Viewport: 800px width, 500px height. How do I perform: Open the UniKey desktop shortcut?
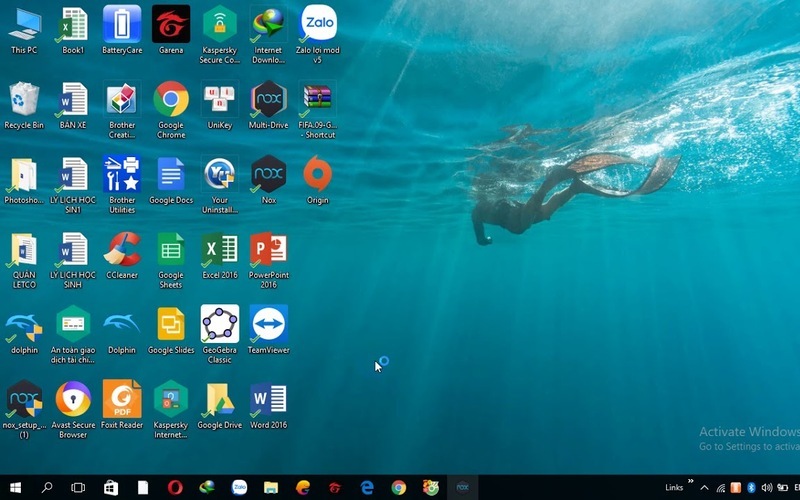(220, 105)
